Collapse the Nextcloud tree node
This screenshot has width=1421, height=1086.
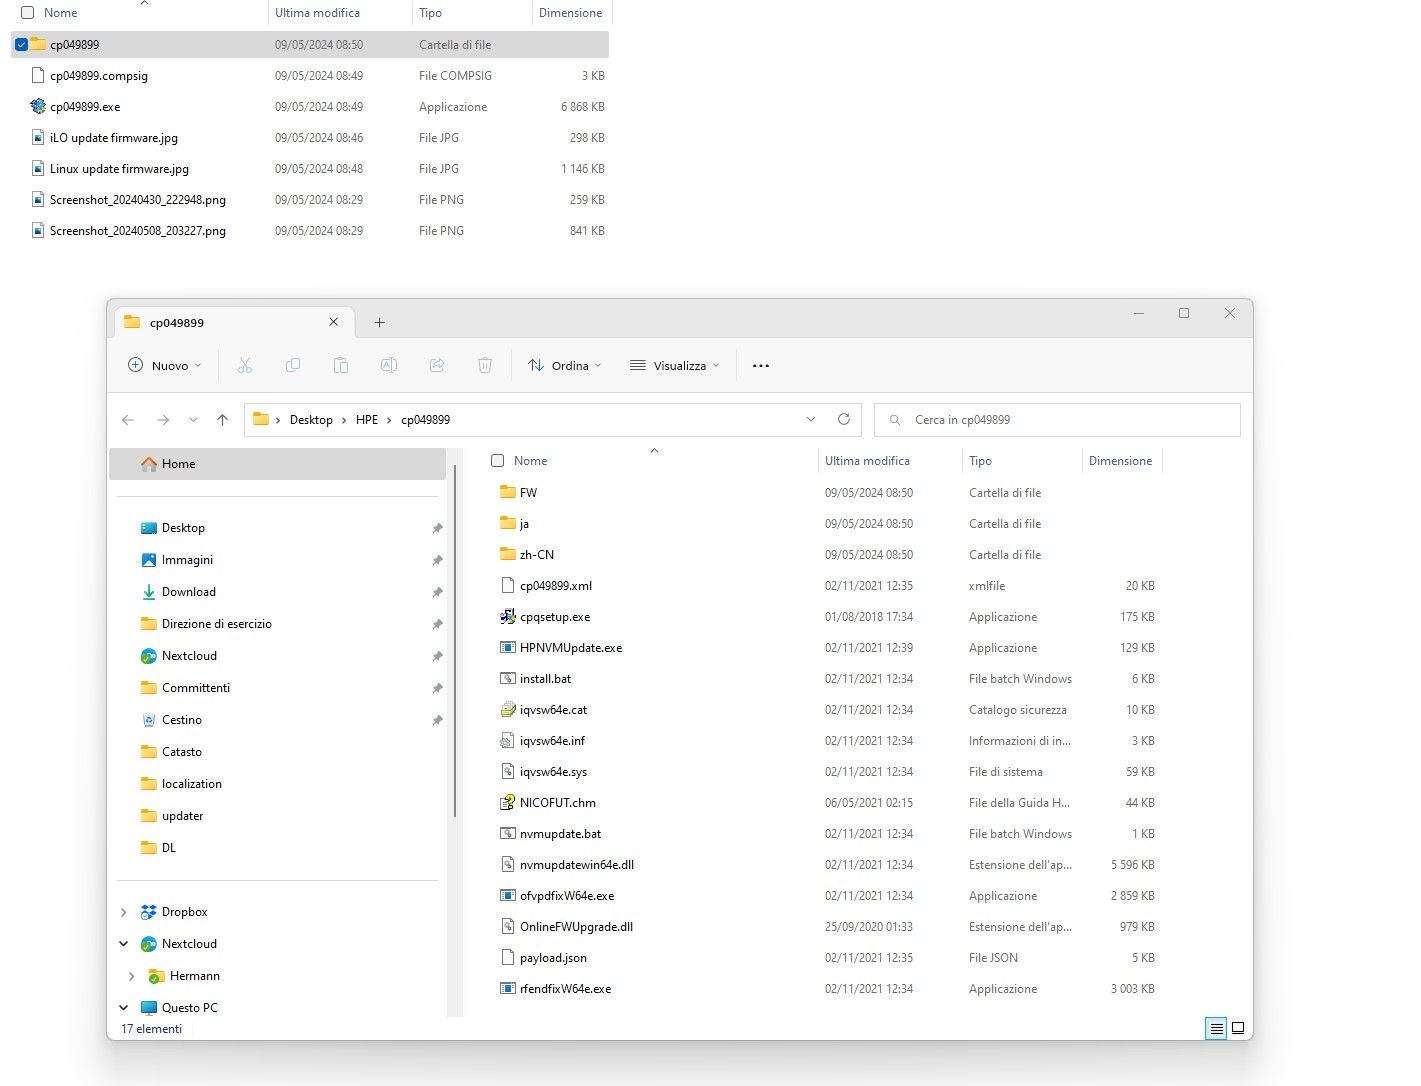pos(124,944)
